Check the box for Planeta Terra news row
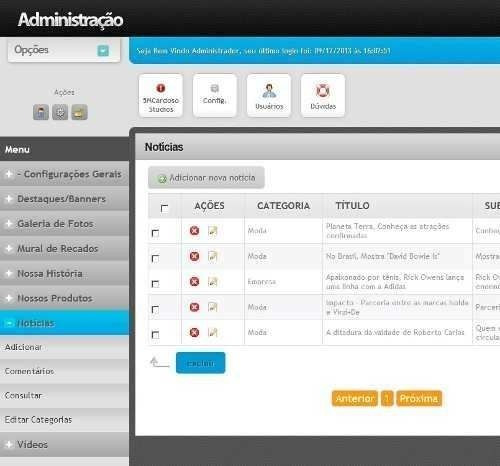This screenshot has height=466, width=500. 155,233
